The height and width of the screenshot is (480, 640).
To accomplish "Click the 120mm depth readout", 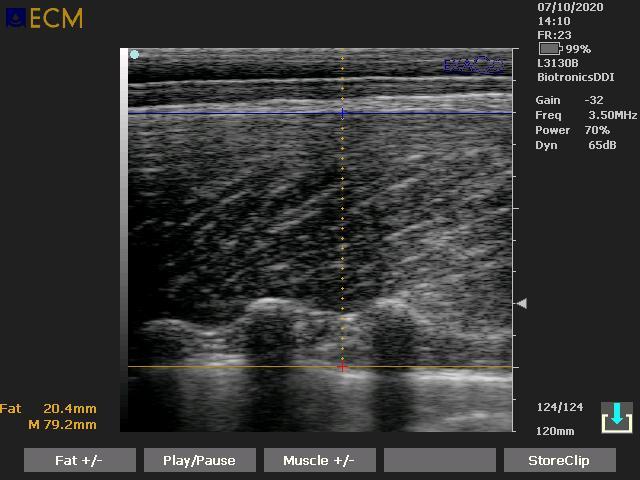I will pos(555,431).
